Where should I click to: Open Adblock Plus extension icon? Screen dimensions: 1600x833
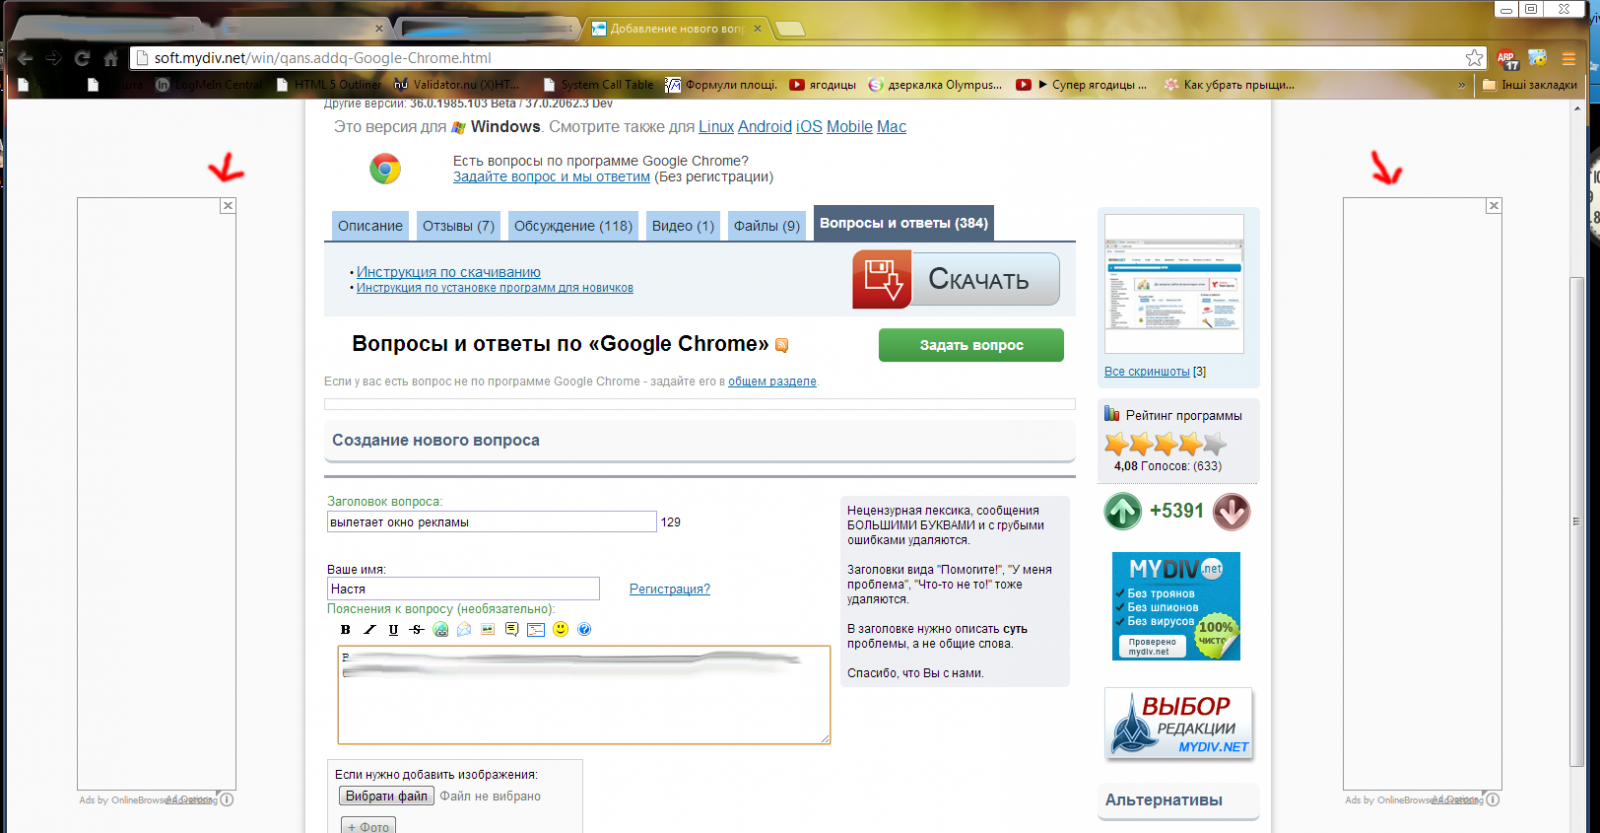click(1507, 59)
